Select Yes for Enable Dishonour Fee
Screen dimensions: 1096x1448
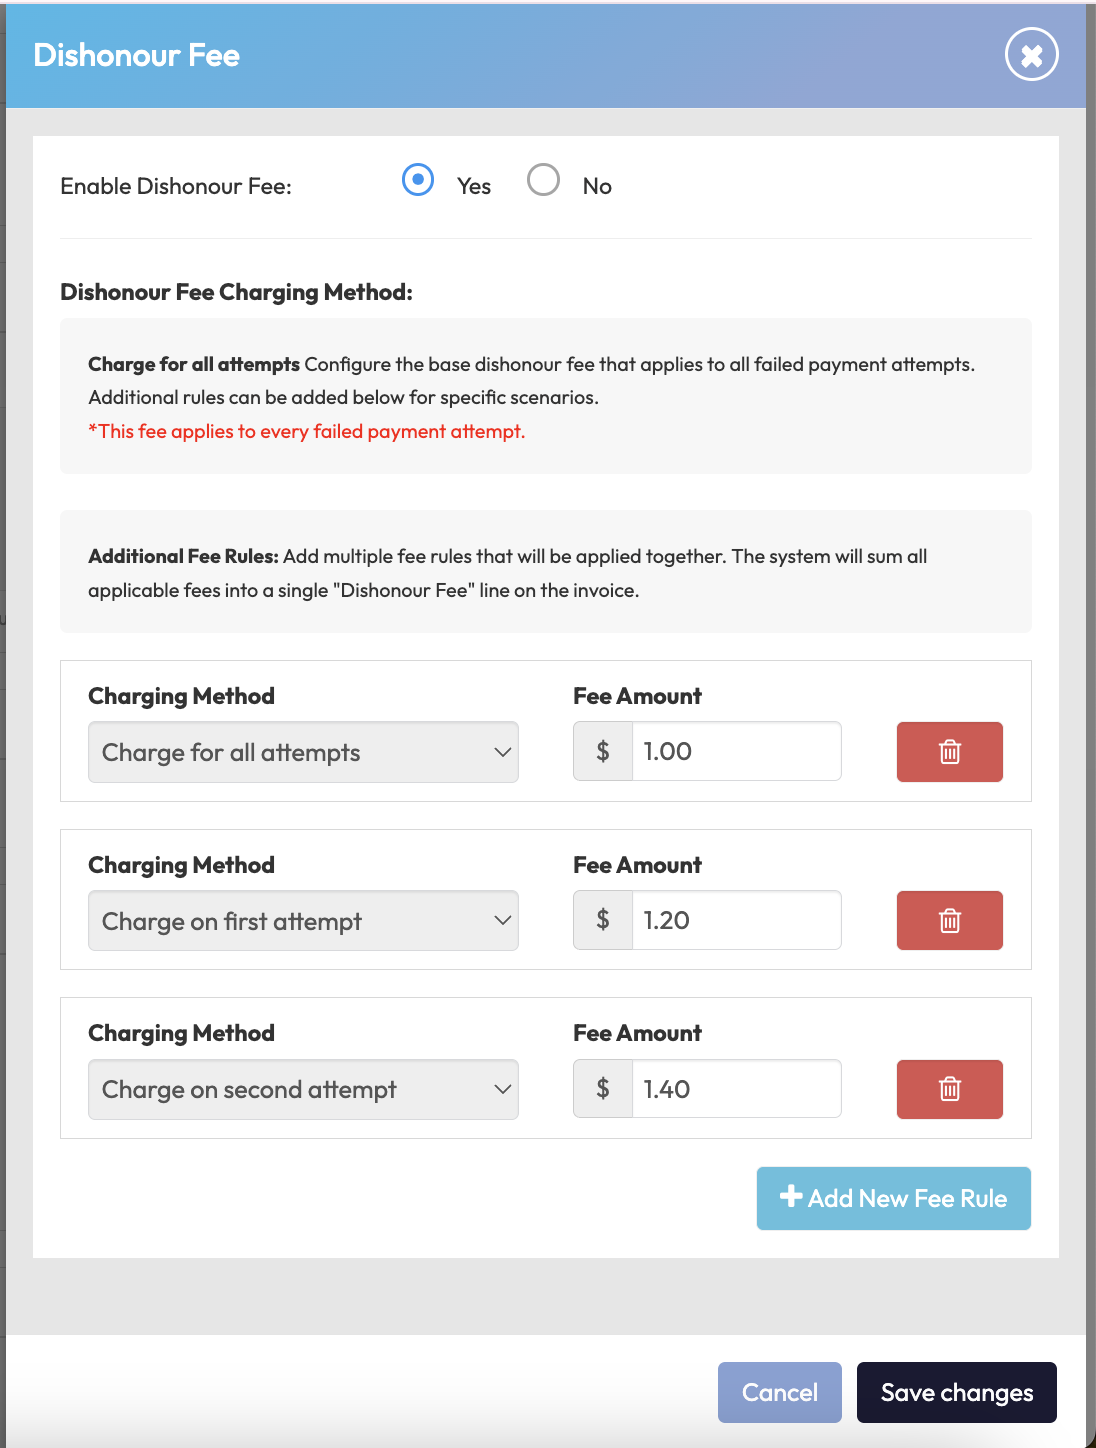[418, 180]
